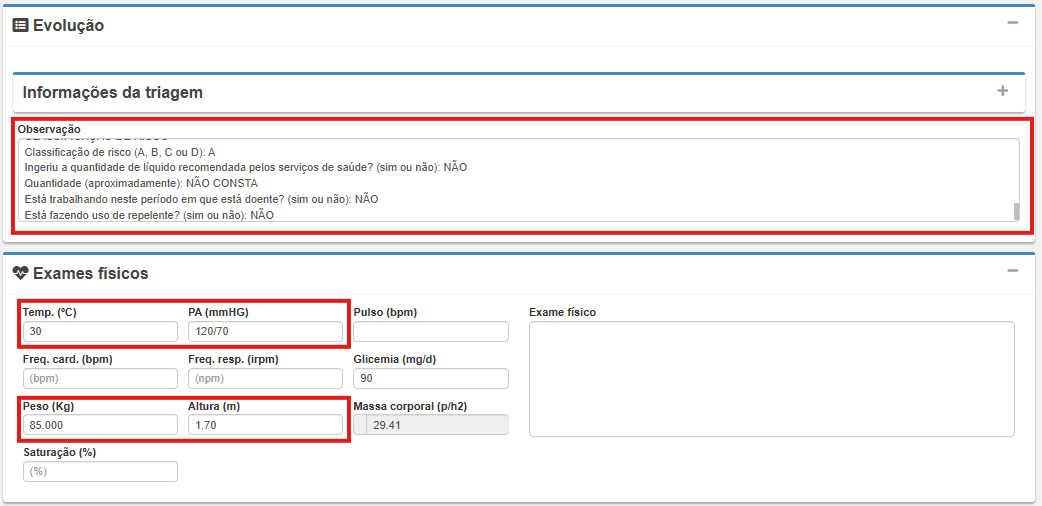Focus the Saturação (%) input
This screenshot has height=506, width=1042.
tap(100, 472)
